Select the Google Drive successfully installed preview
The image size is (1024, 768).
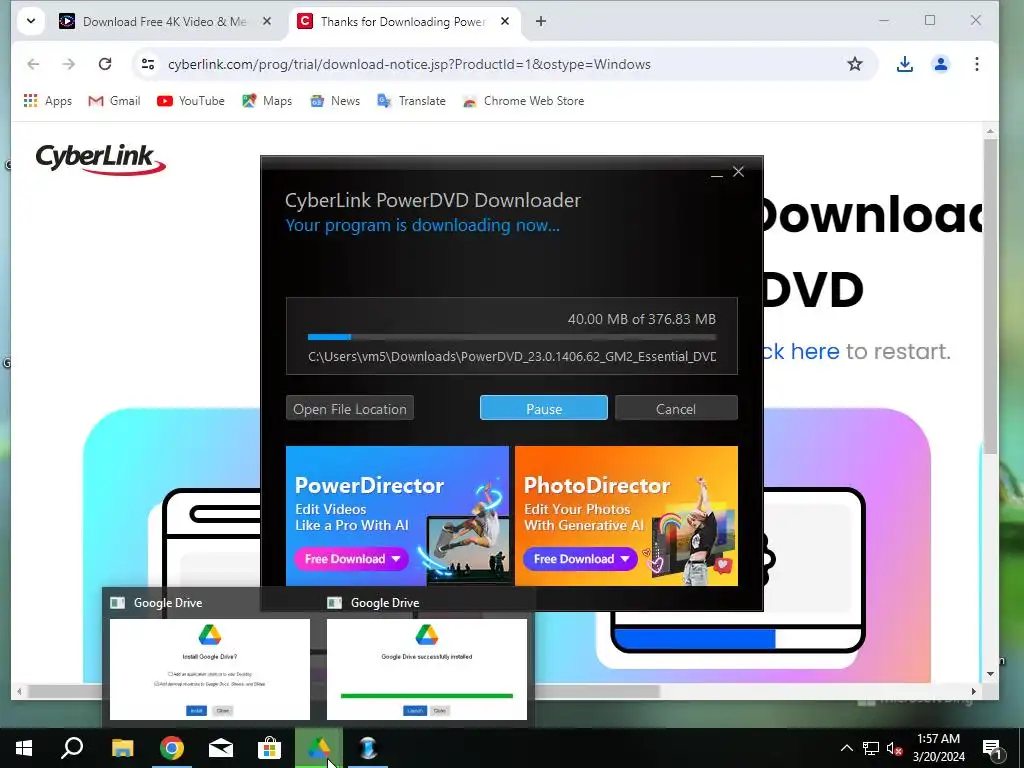click(x=426, y=669)
